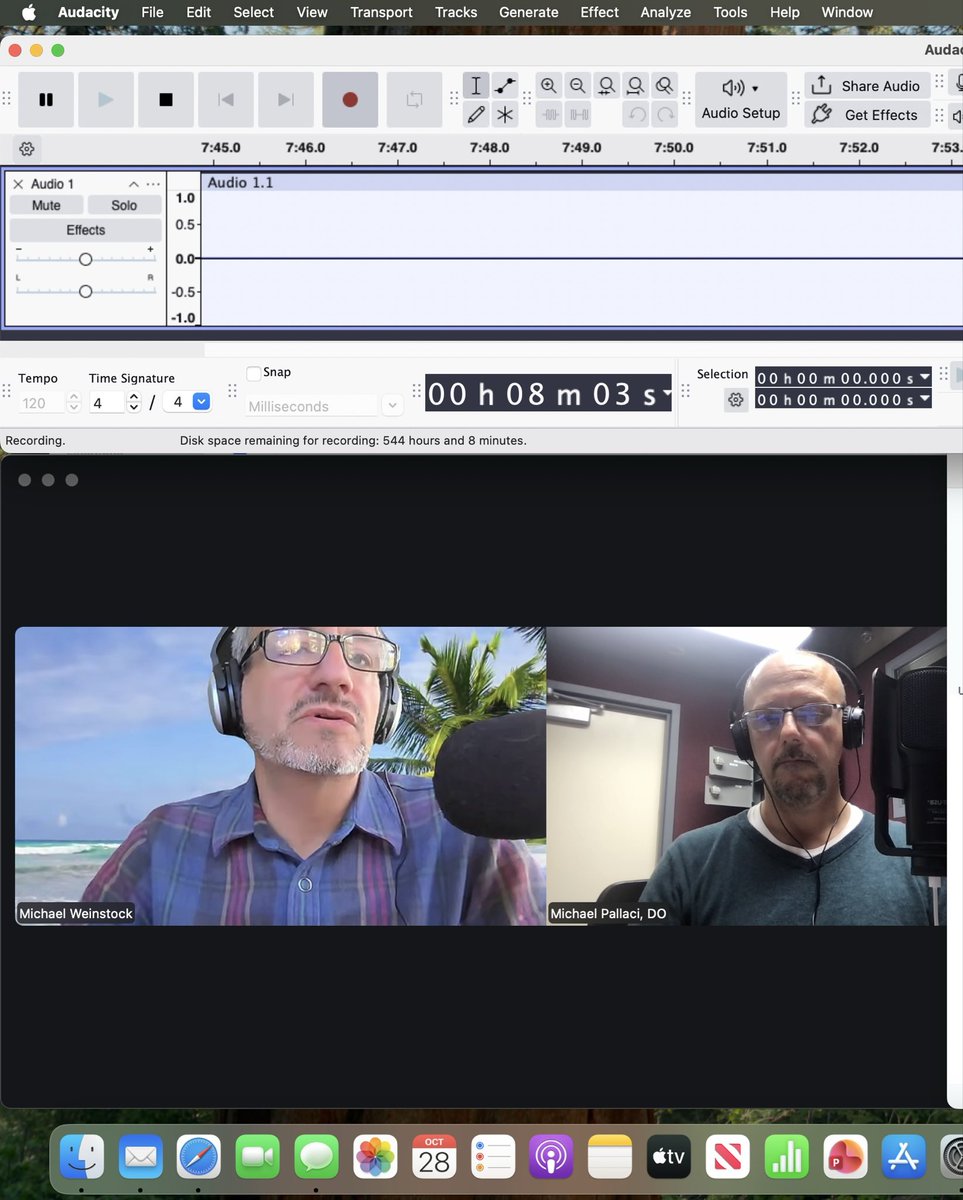Open the Effects panel on Audio 1
The height and width of the screenshot is (1200, 963).
pos(85,229)
